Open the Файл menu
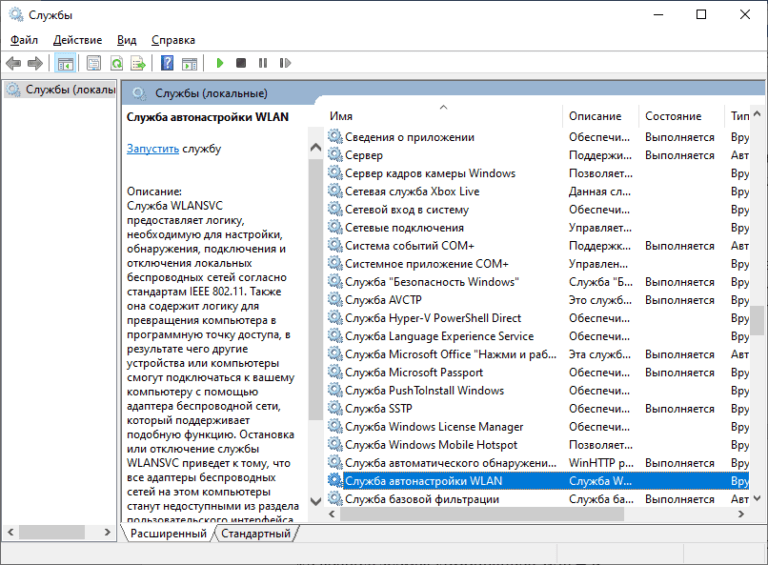The image size is (768, 565). (x=24, y=40)
